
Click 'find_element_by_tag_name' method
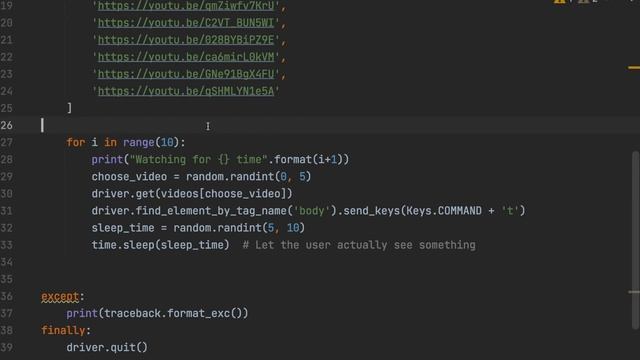point(211,211)
